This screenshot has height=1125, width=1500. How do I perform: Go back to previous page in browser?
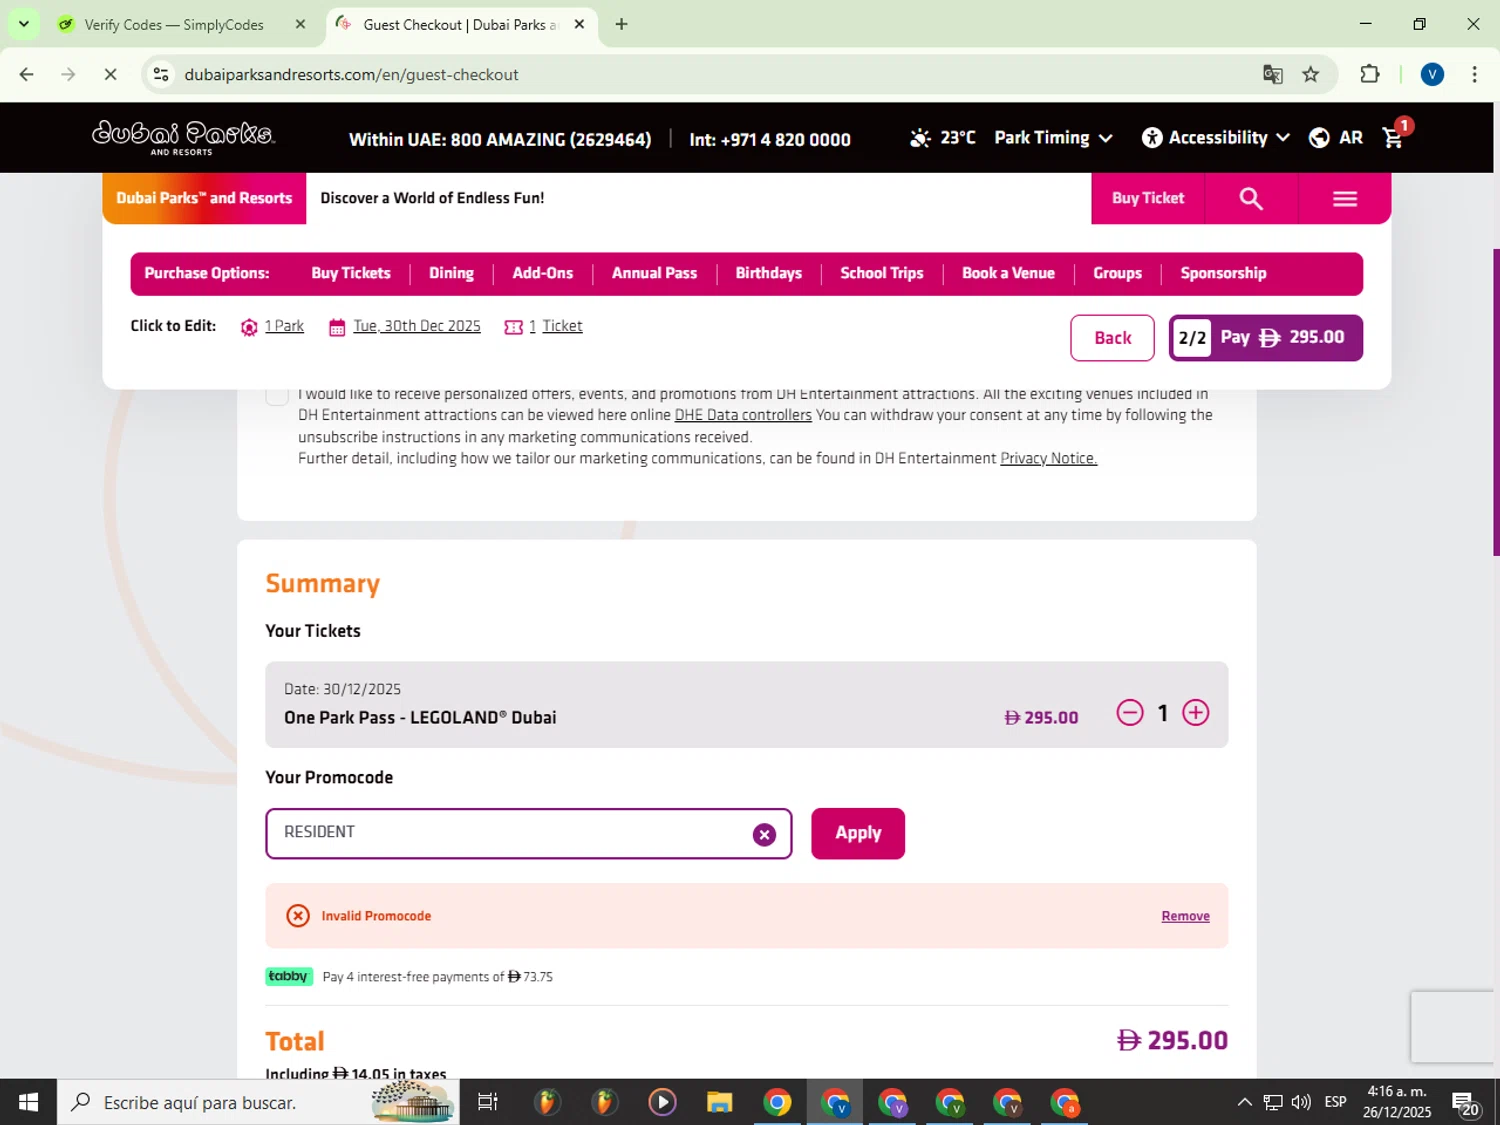coord(27,74)
